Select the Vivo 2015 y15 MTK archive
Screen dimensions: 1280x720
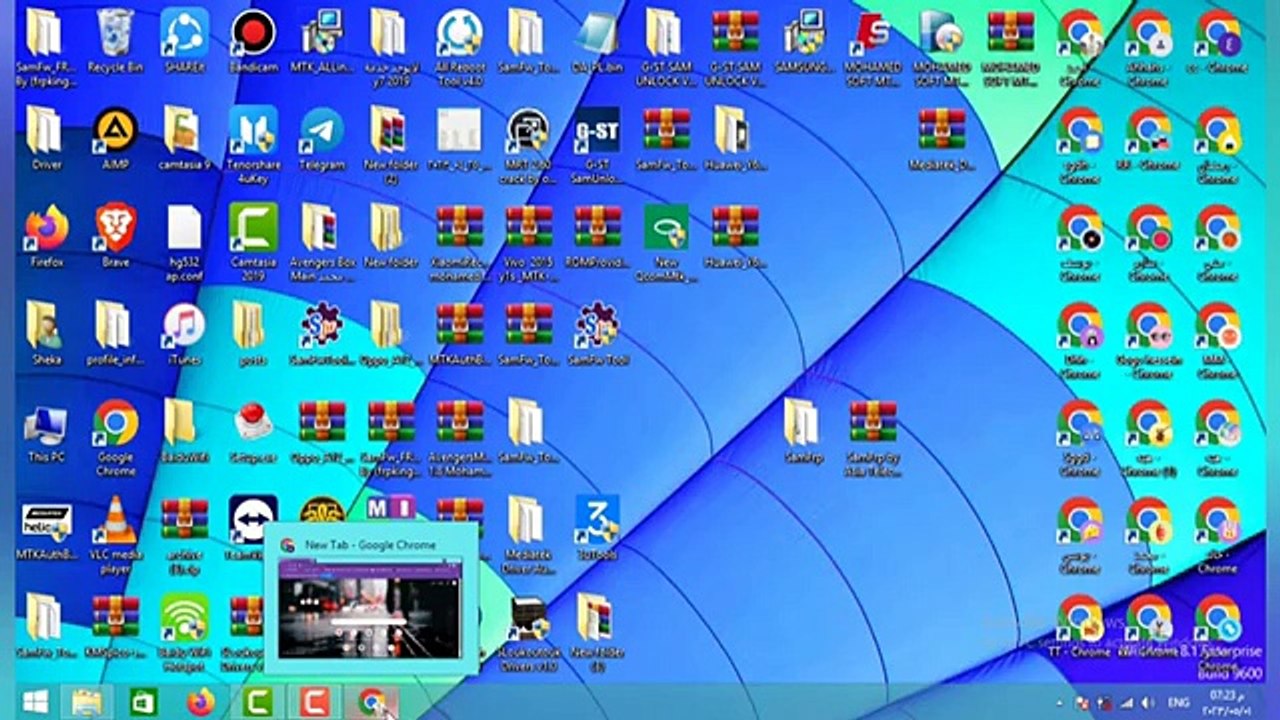tap(528, 243)
